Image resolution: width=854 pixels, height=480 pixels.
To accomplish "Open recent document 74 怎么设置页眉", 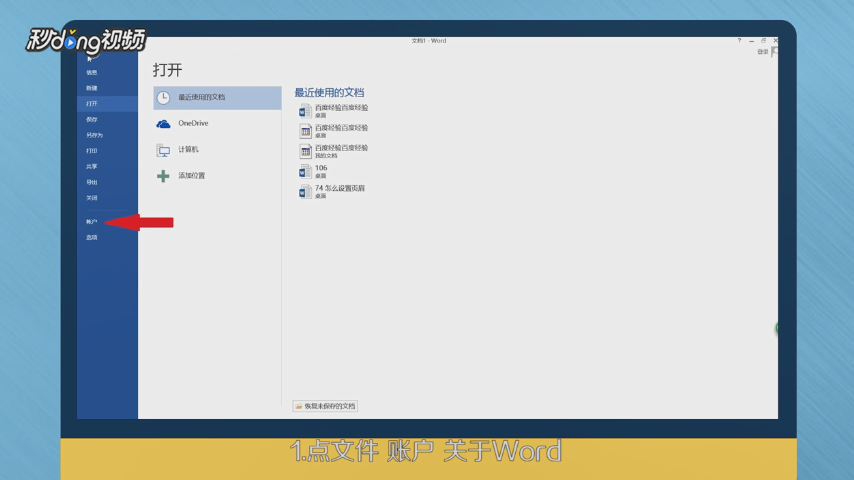I will [332, 191].
